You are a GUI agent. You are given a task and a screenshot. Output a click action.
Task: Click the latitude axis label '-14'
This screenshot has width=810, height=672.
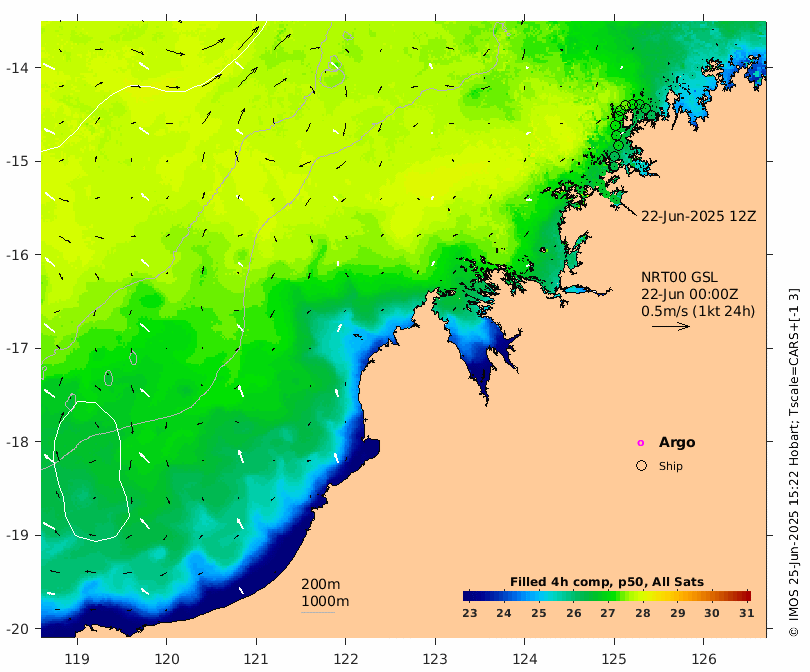(x=17, y=68)
